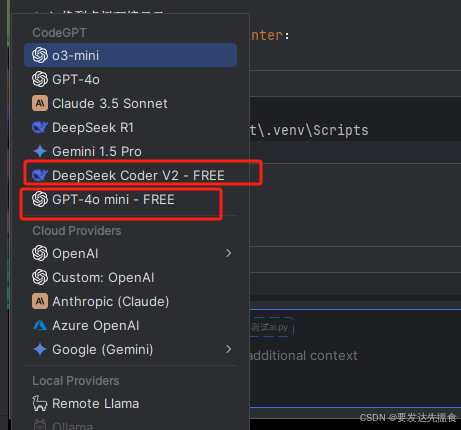Viewport: 461px width, 430px height.
Task: Click the whale icon for DeepSeek Coder V2
Action: pyautogui.click(x=40, y=175)
